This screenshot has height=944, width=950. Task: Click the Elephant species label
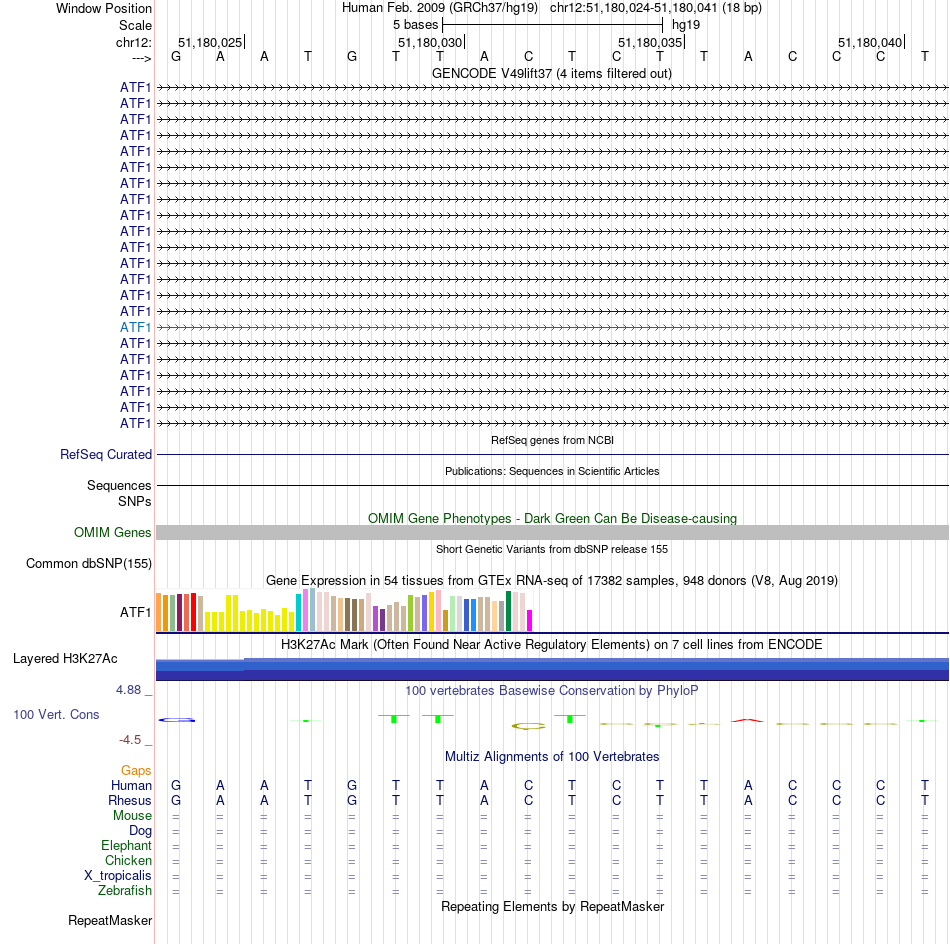(126, 845)
